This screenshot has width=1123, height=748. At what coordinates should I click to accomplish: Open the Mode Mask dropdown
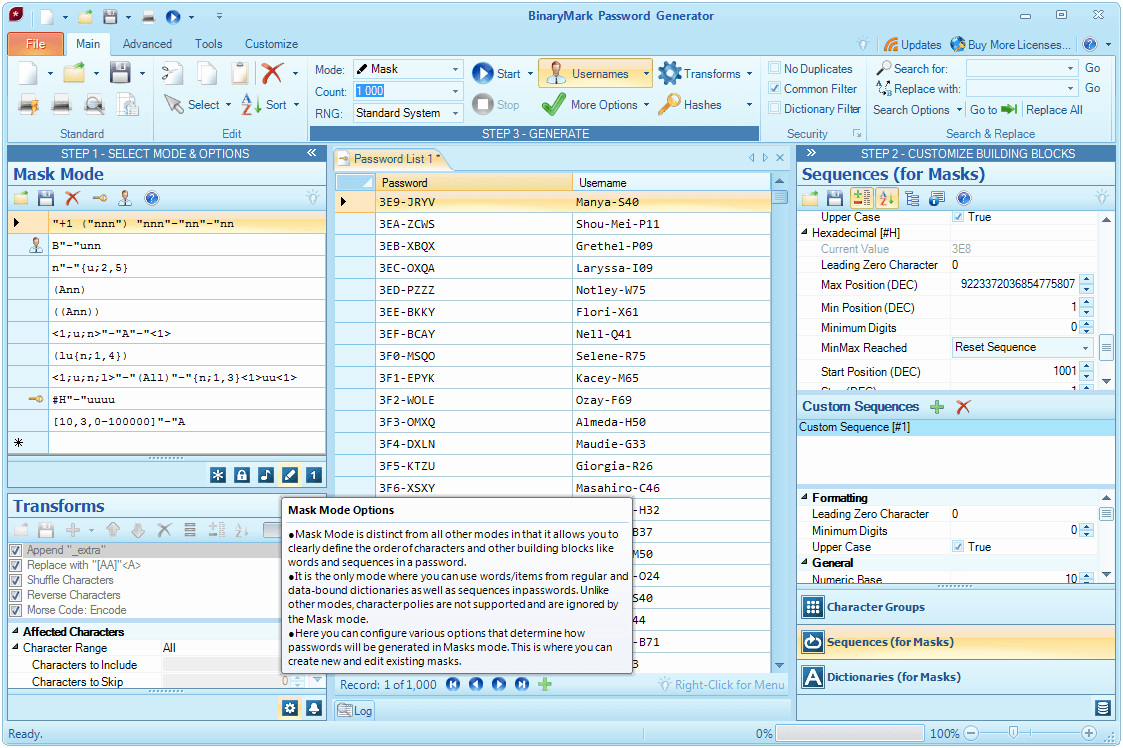455,69
